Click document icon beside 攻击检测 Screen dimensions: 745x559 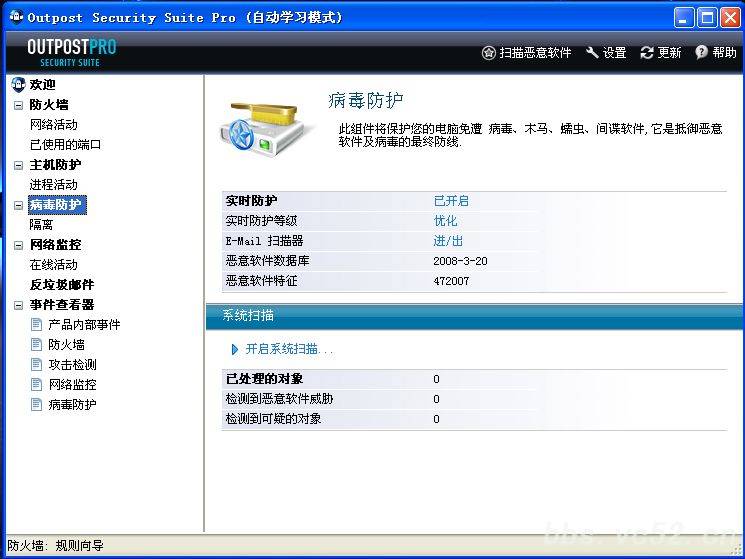coord(36,364)
